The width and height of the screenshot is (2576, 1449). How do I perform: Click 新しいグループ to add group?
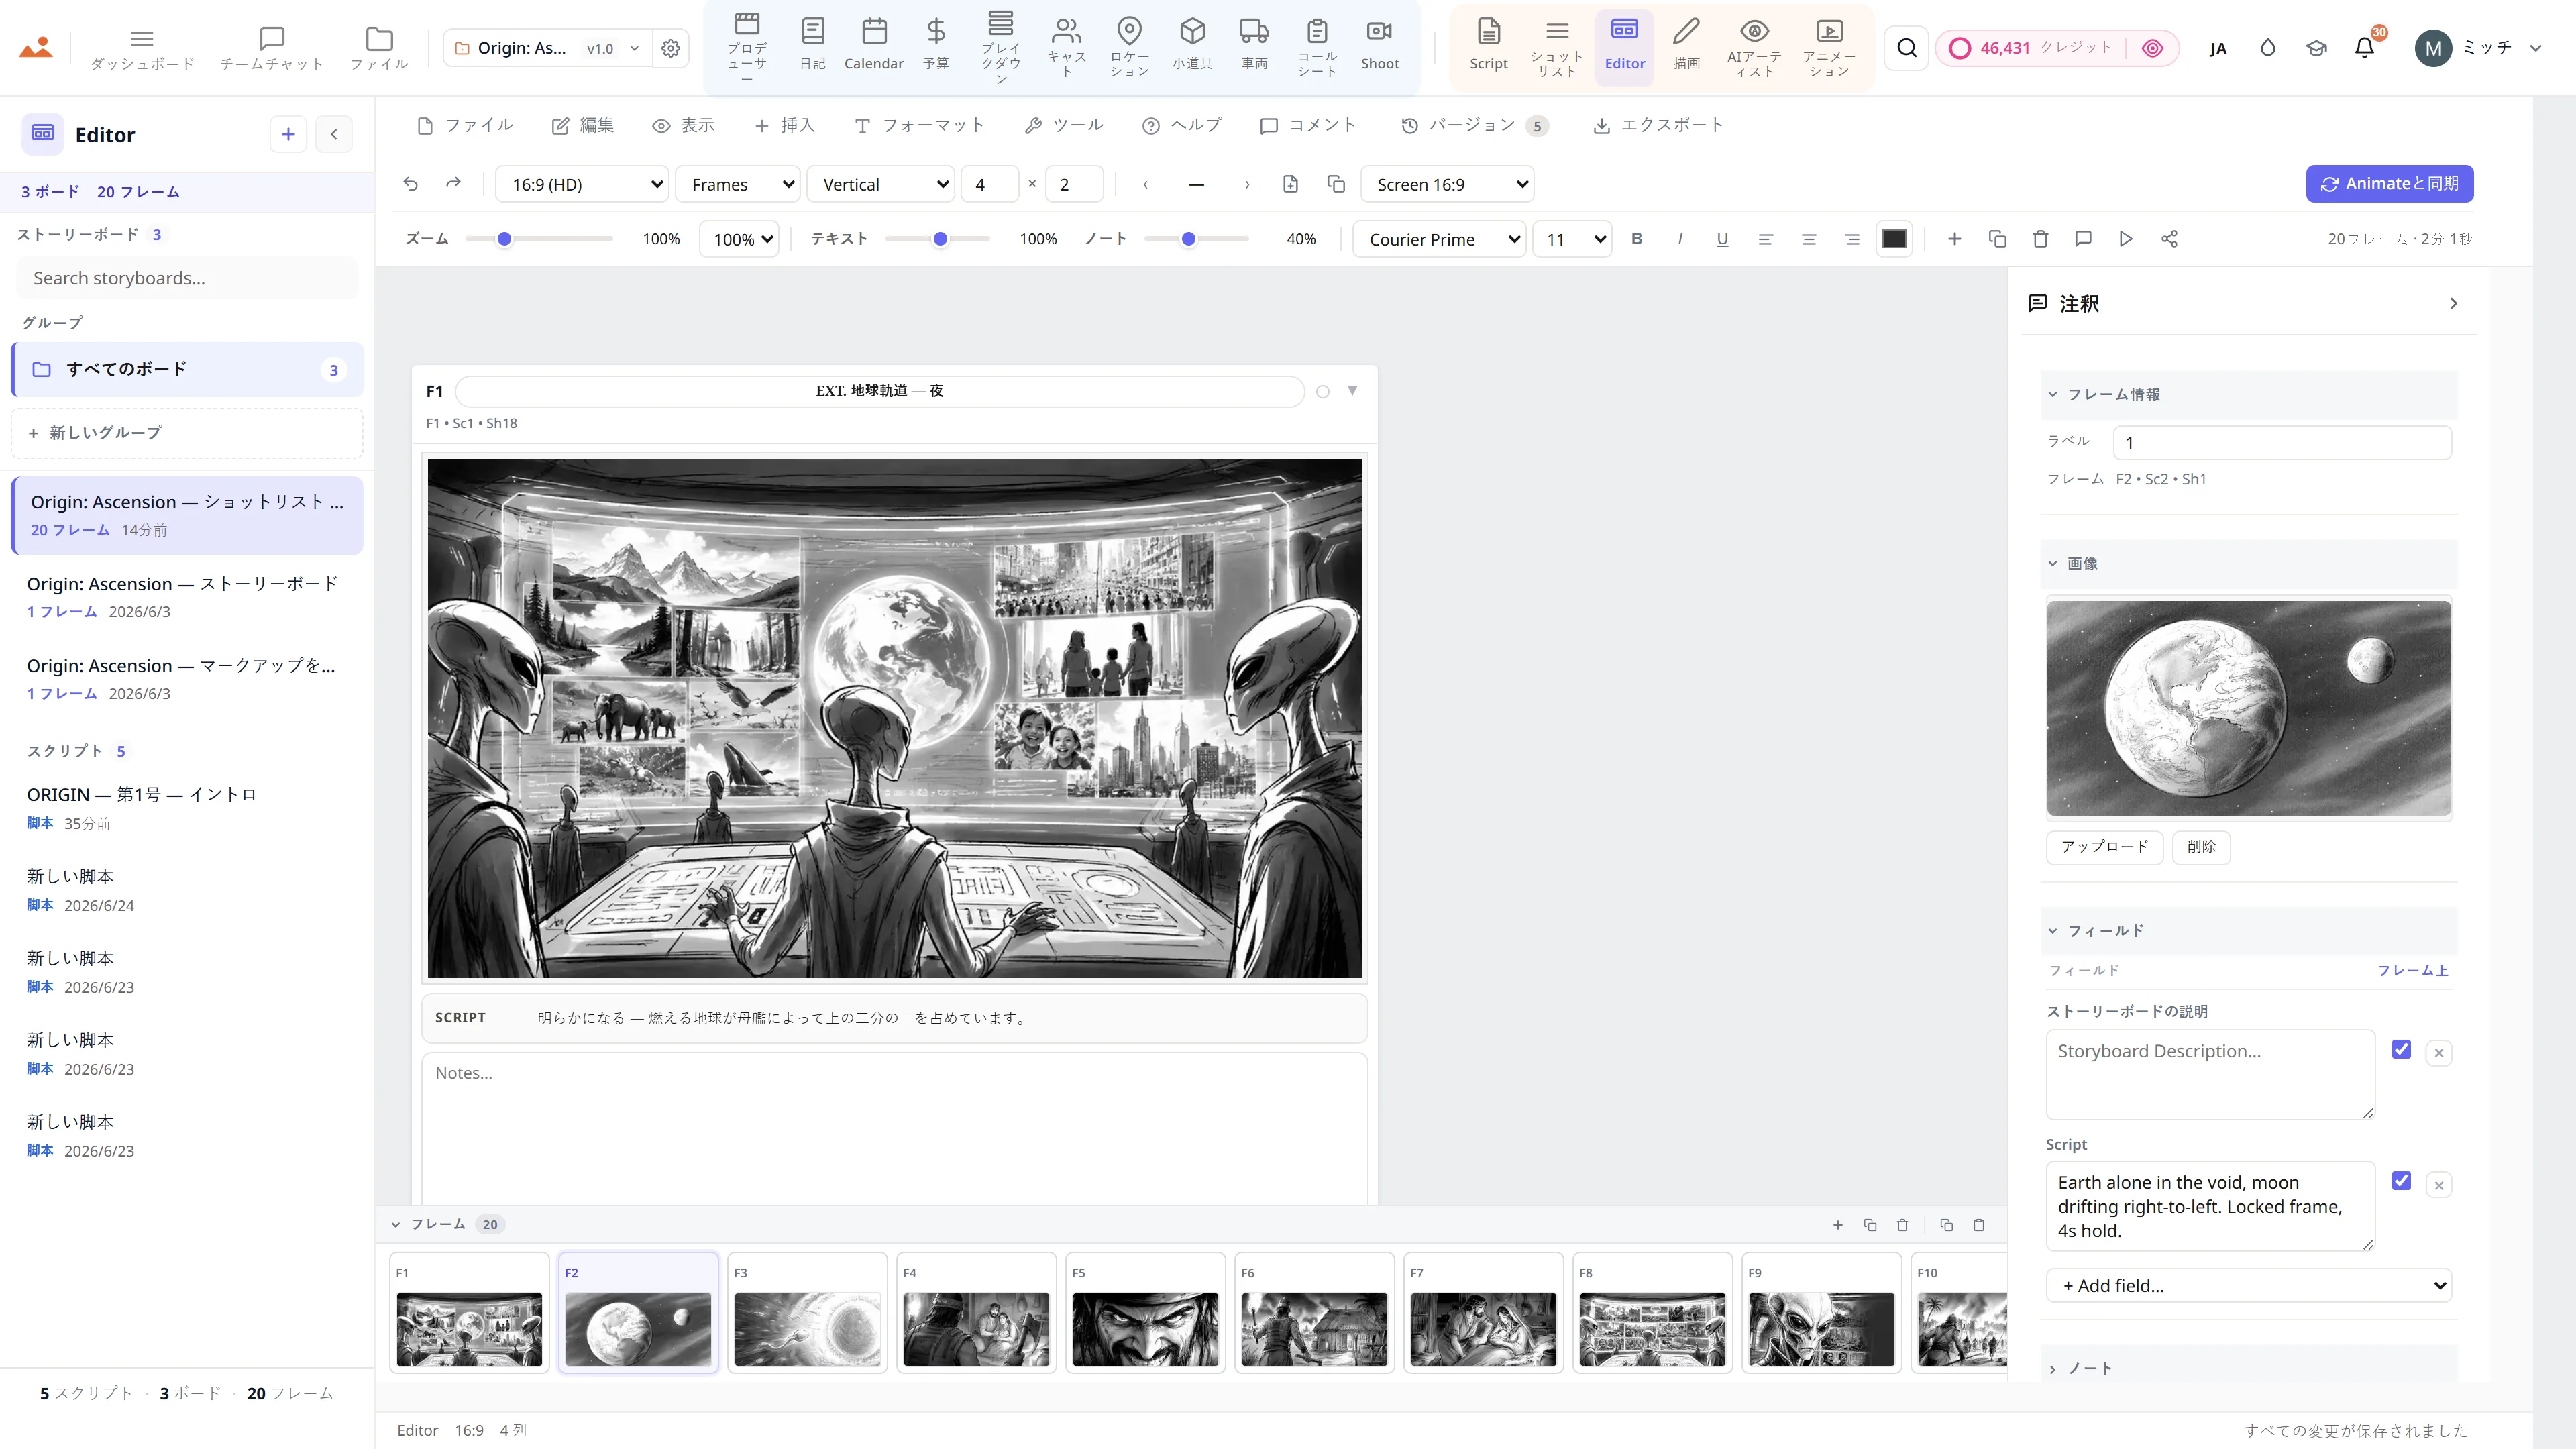click(187, 432)
